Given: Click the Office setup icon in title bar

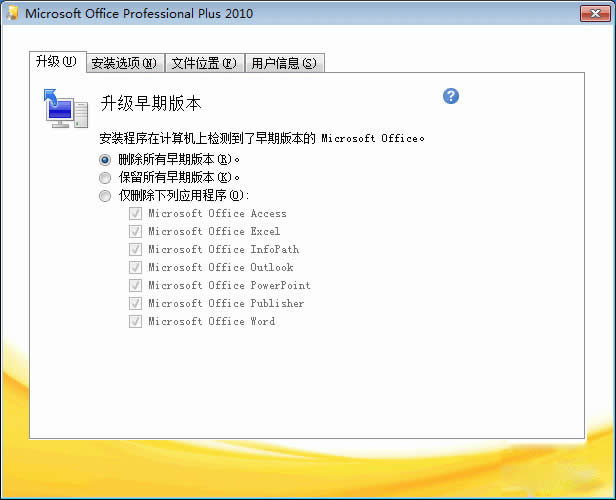Looking at the screenshot, I should pos(12,13).
